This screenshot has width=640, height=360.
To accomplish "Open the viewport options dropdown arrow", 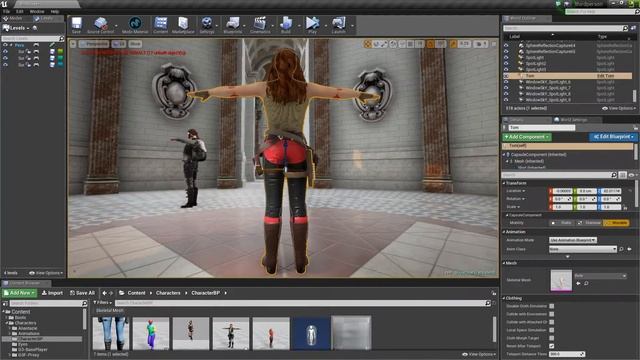I will 73,44.
